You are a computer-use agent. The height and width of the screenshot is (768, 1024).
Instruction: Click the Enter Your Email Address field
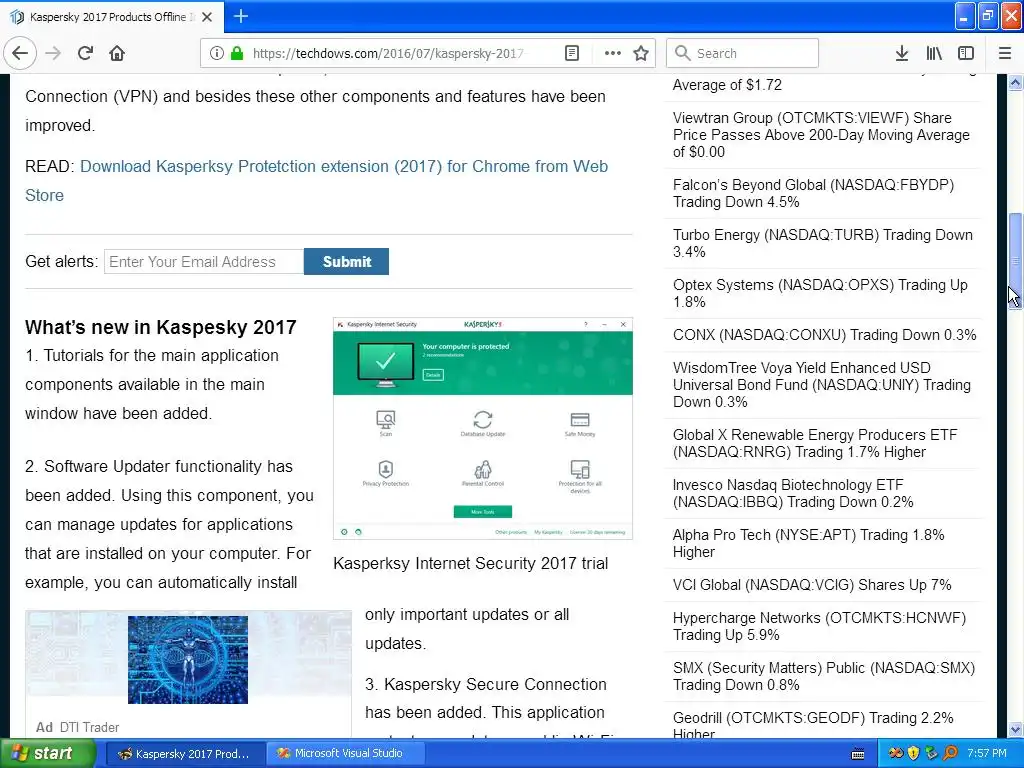pyautogui.click(x=204, y=262)
